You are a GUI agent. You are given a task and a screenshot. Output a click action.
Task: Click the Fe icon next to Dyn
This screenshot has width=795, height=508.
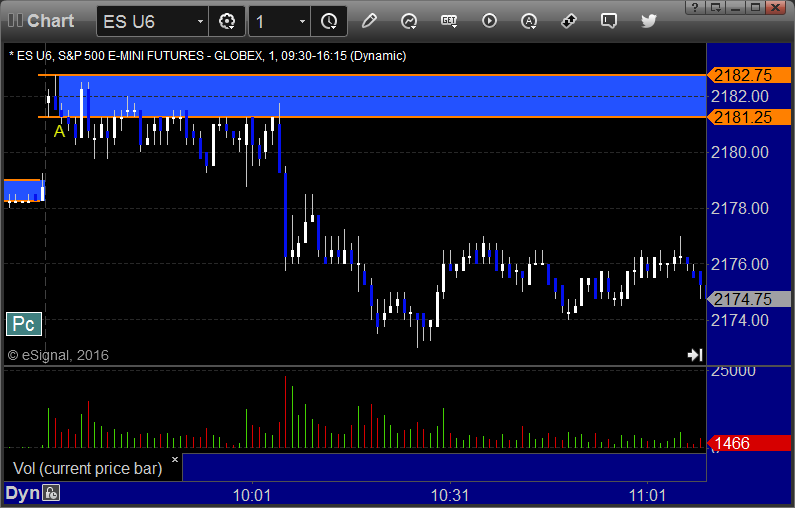tap(51, 493)
